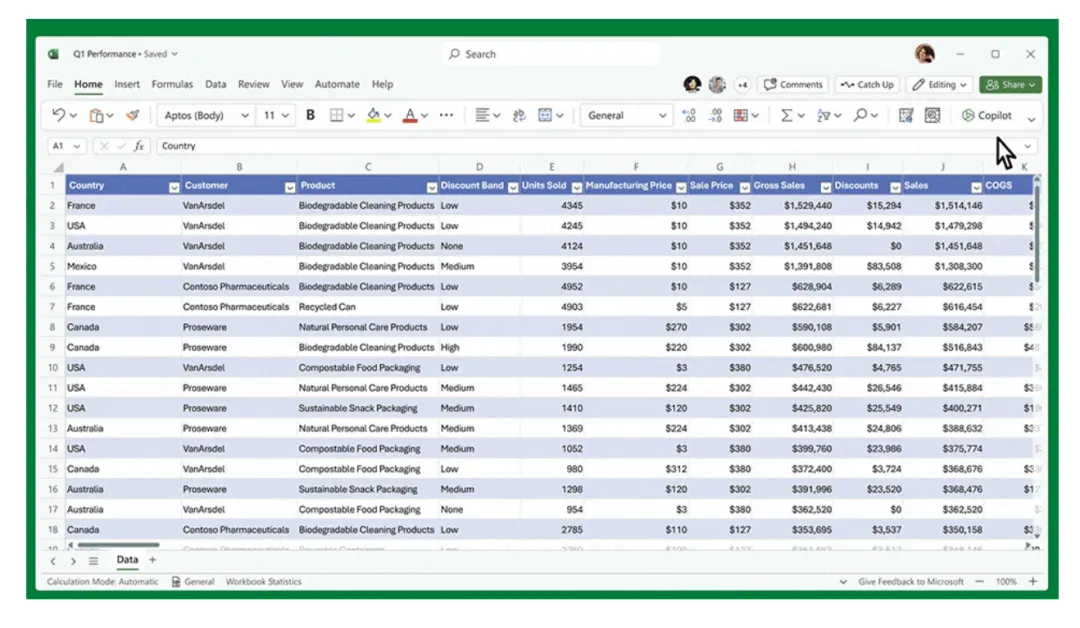Image resolution: width=1080 pixels, height=628 pixels.
Task: Zoom in using the plus control
Action: [1031, 581]
